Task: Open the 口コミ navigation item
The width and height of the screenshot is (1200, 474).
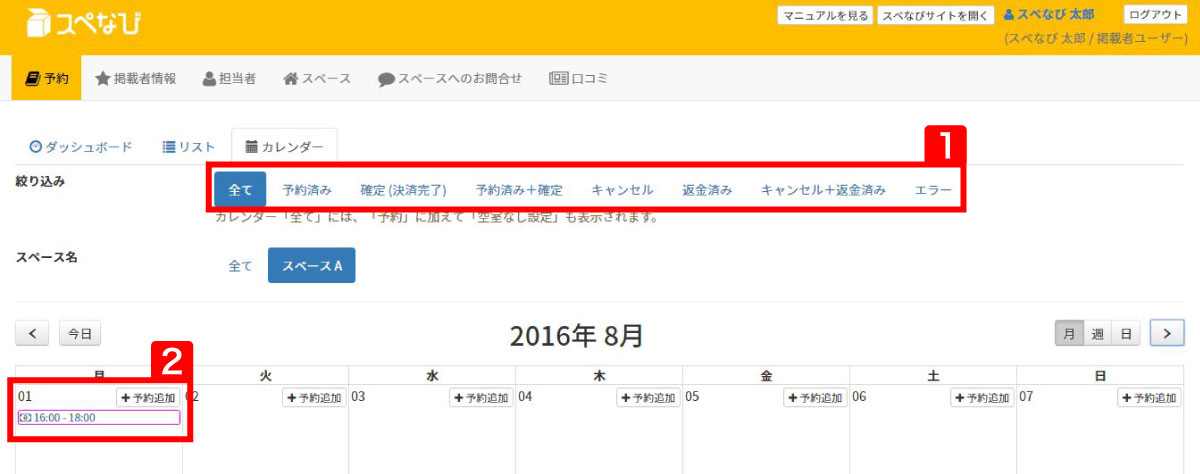Action: tap(579, 78)
